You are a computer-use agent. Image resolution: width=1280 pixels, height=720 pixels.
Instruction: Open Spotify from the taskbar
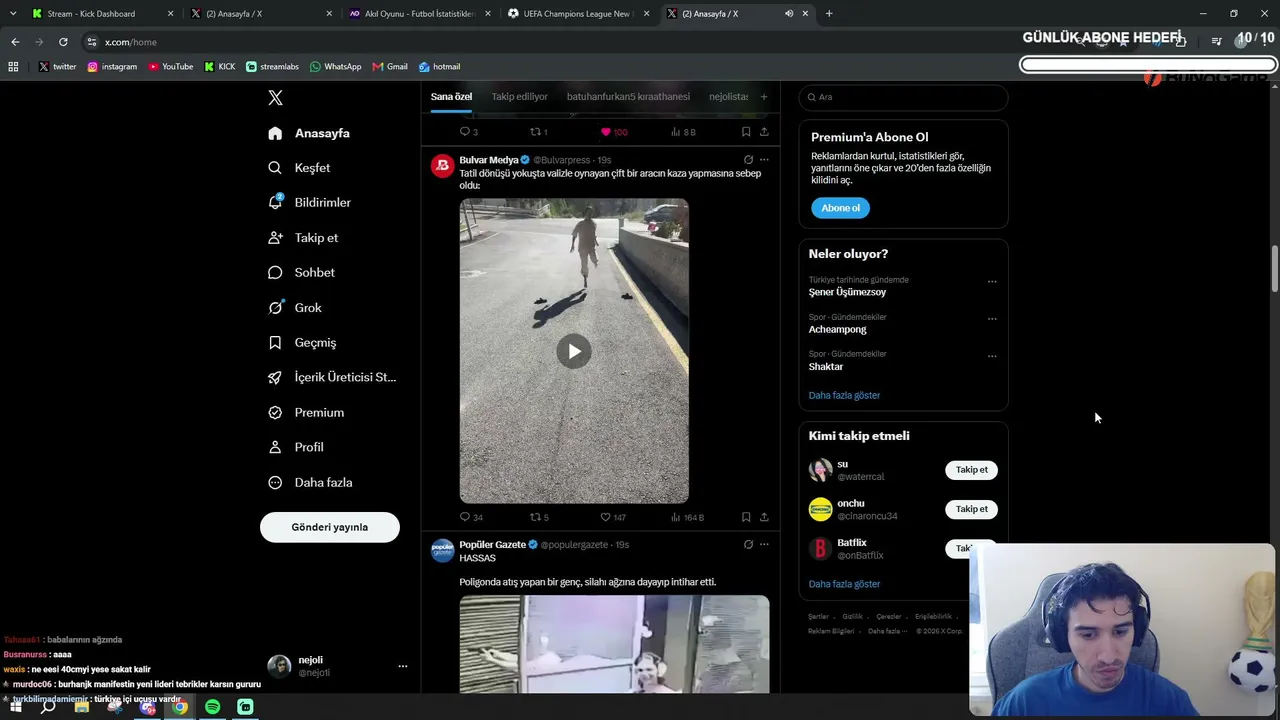point(212,707)
